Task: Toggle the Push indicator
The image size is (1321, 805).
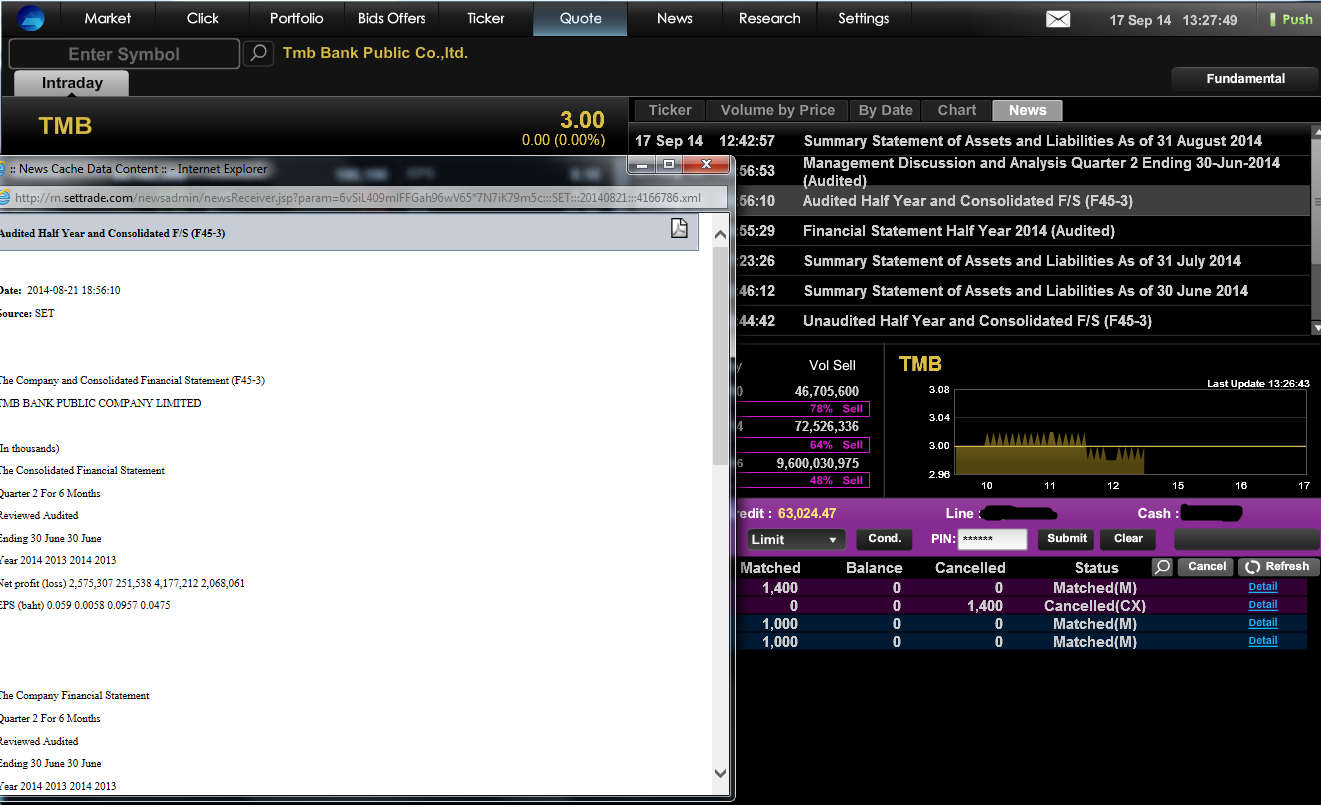Action: (1291, 19)
